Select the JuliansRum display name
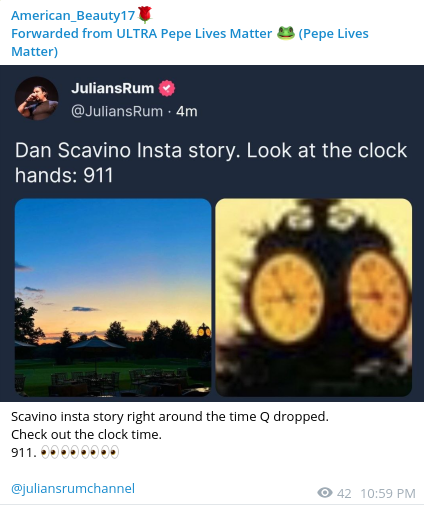Screen dimensions: 424x513 [x=112, y=88]
